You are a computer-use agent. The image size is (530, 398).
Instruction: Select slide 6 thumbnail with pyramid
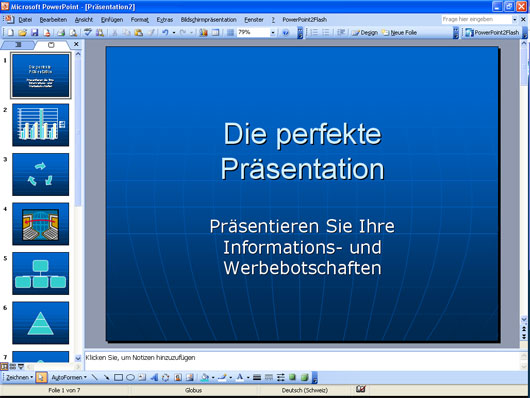click(41, 323)
